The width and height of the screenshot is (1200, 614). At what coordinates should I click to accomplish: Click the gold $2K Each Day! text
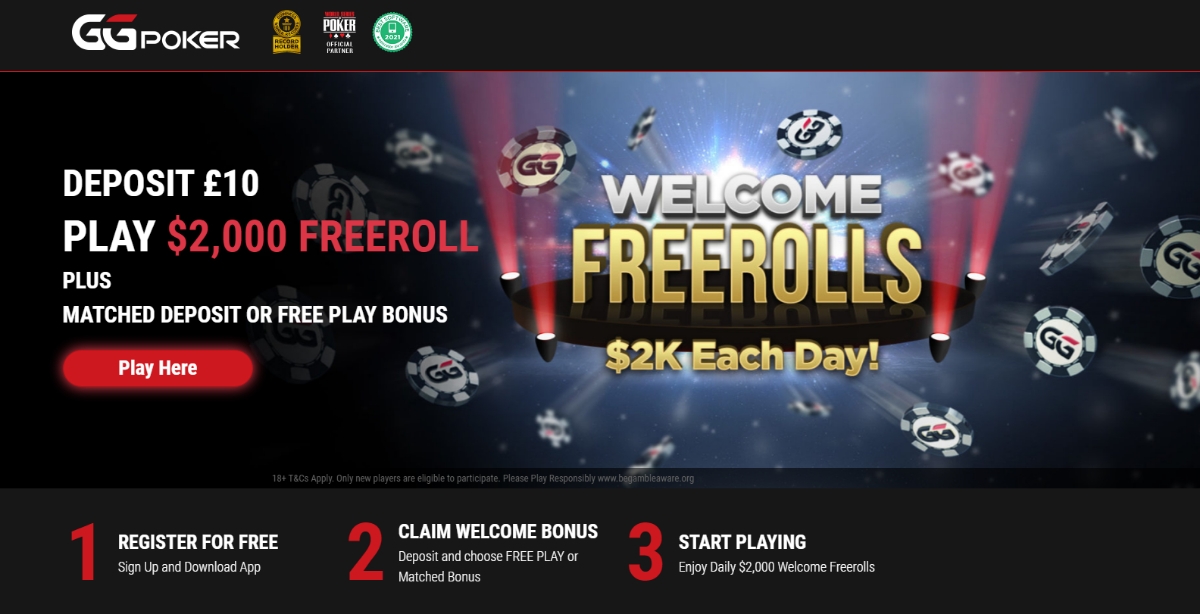742,355
